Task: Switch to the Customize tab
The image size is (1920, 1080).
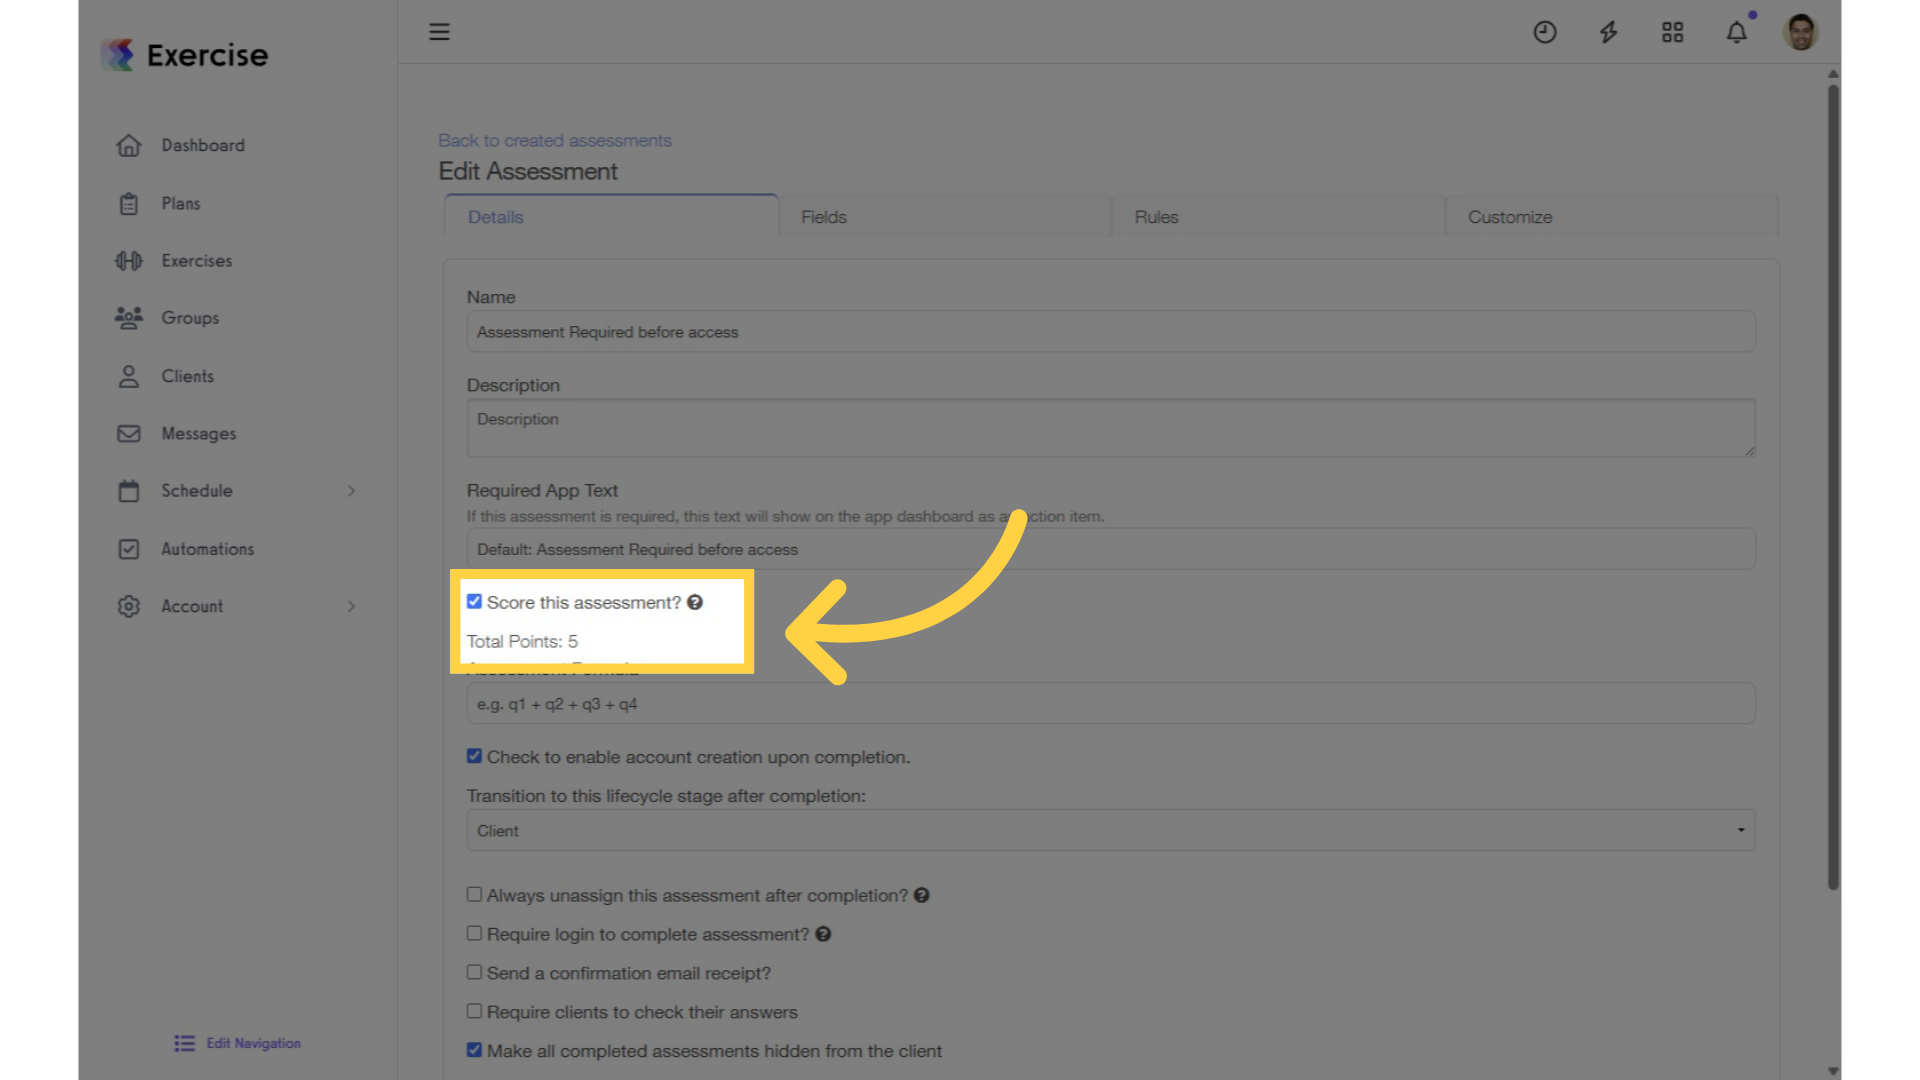Action: tap(1612, 217)
